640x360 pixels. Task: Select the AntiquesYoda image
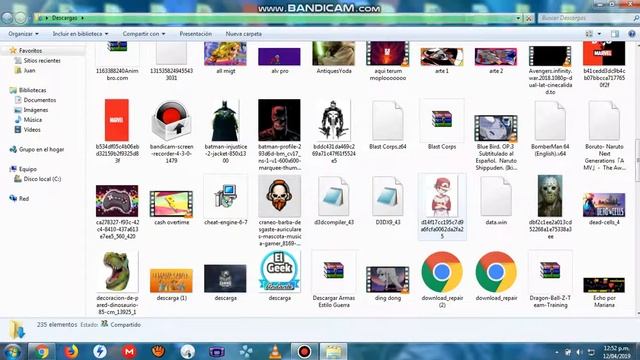coord(333,58)
